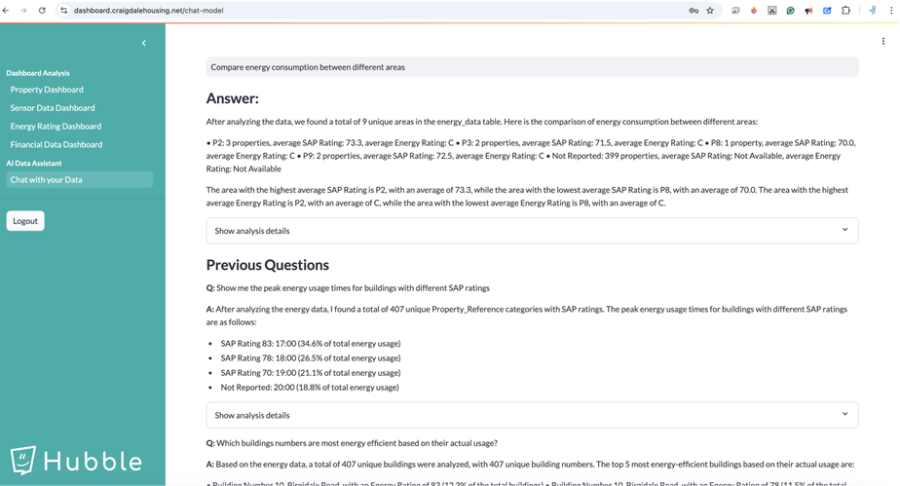Click the Logout button

click(25, 221)
